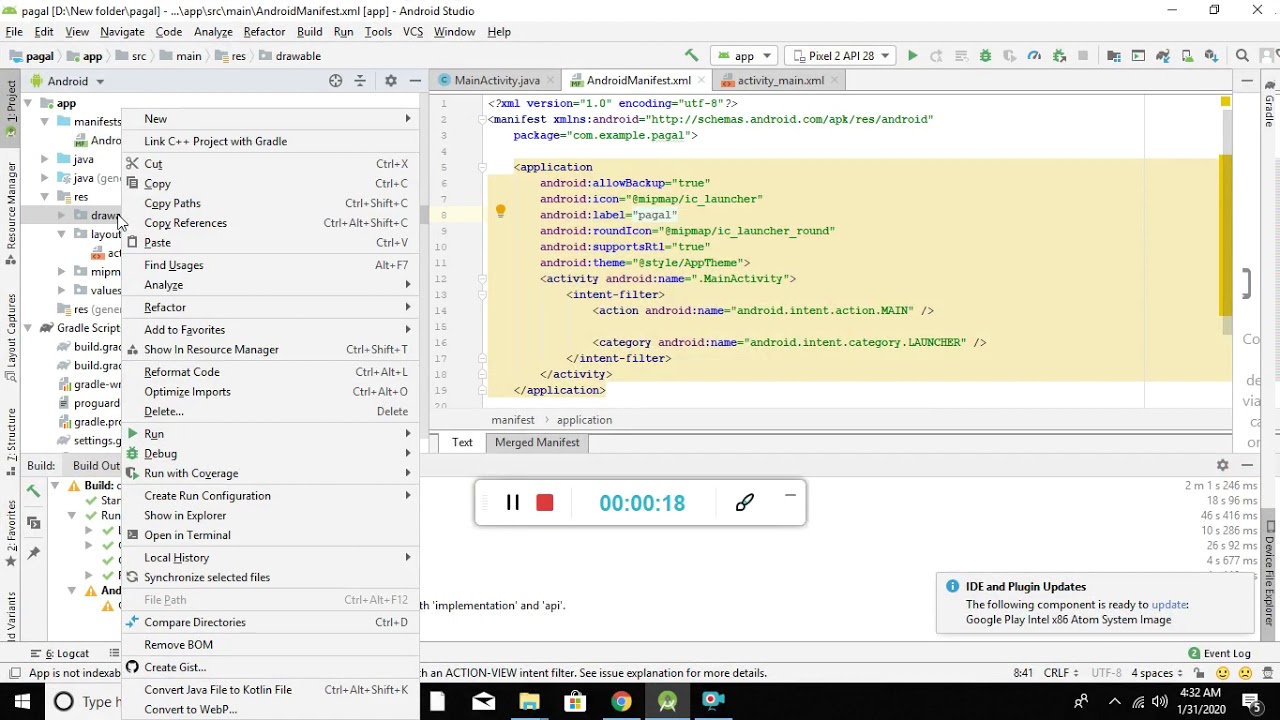Click the Chrome icon in Windows taskbar
1280x720 pixels.
click(x=621, y=701)
